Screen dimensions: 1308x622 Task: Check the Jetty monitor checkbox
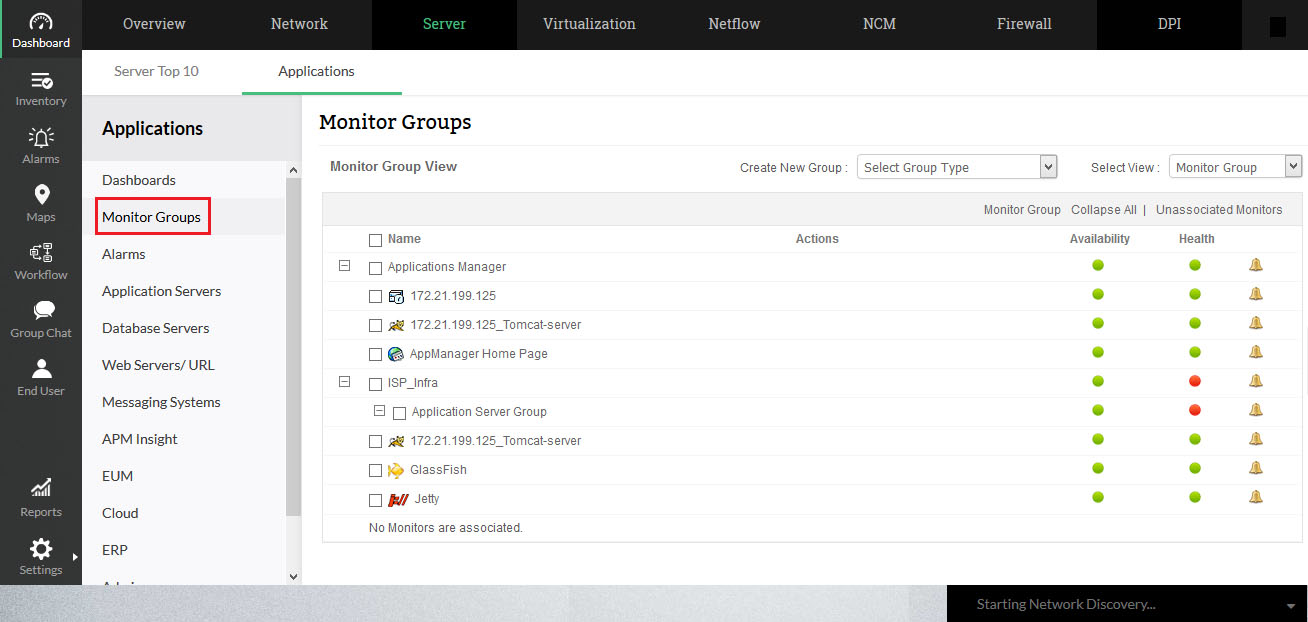[376, 500]
